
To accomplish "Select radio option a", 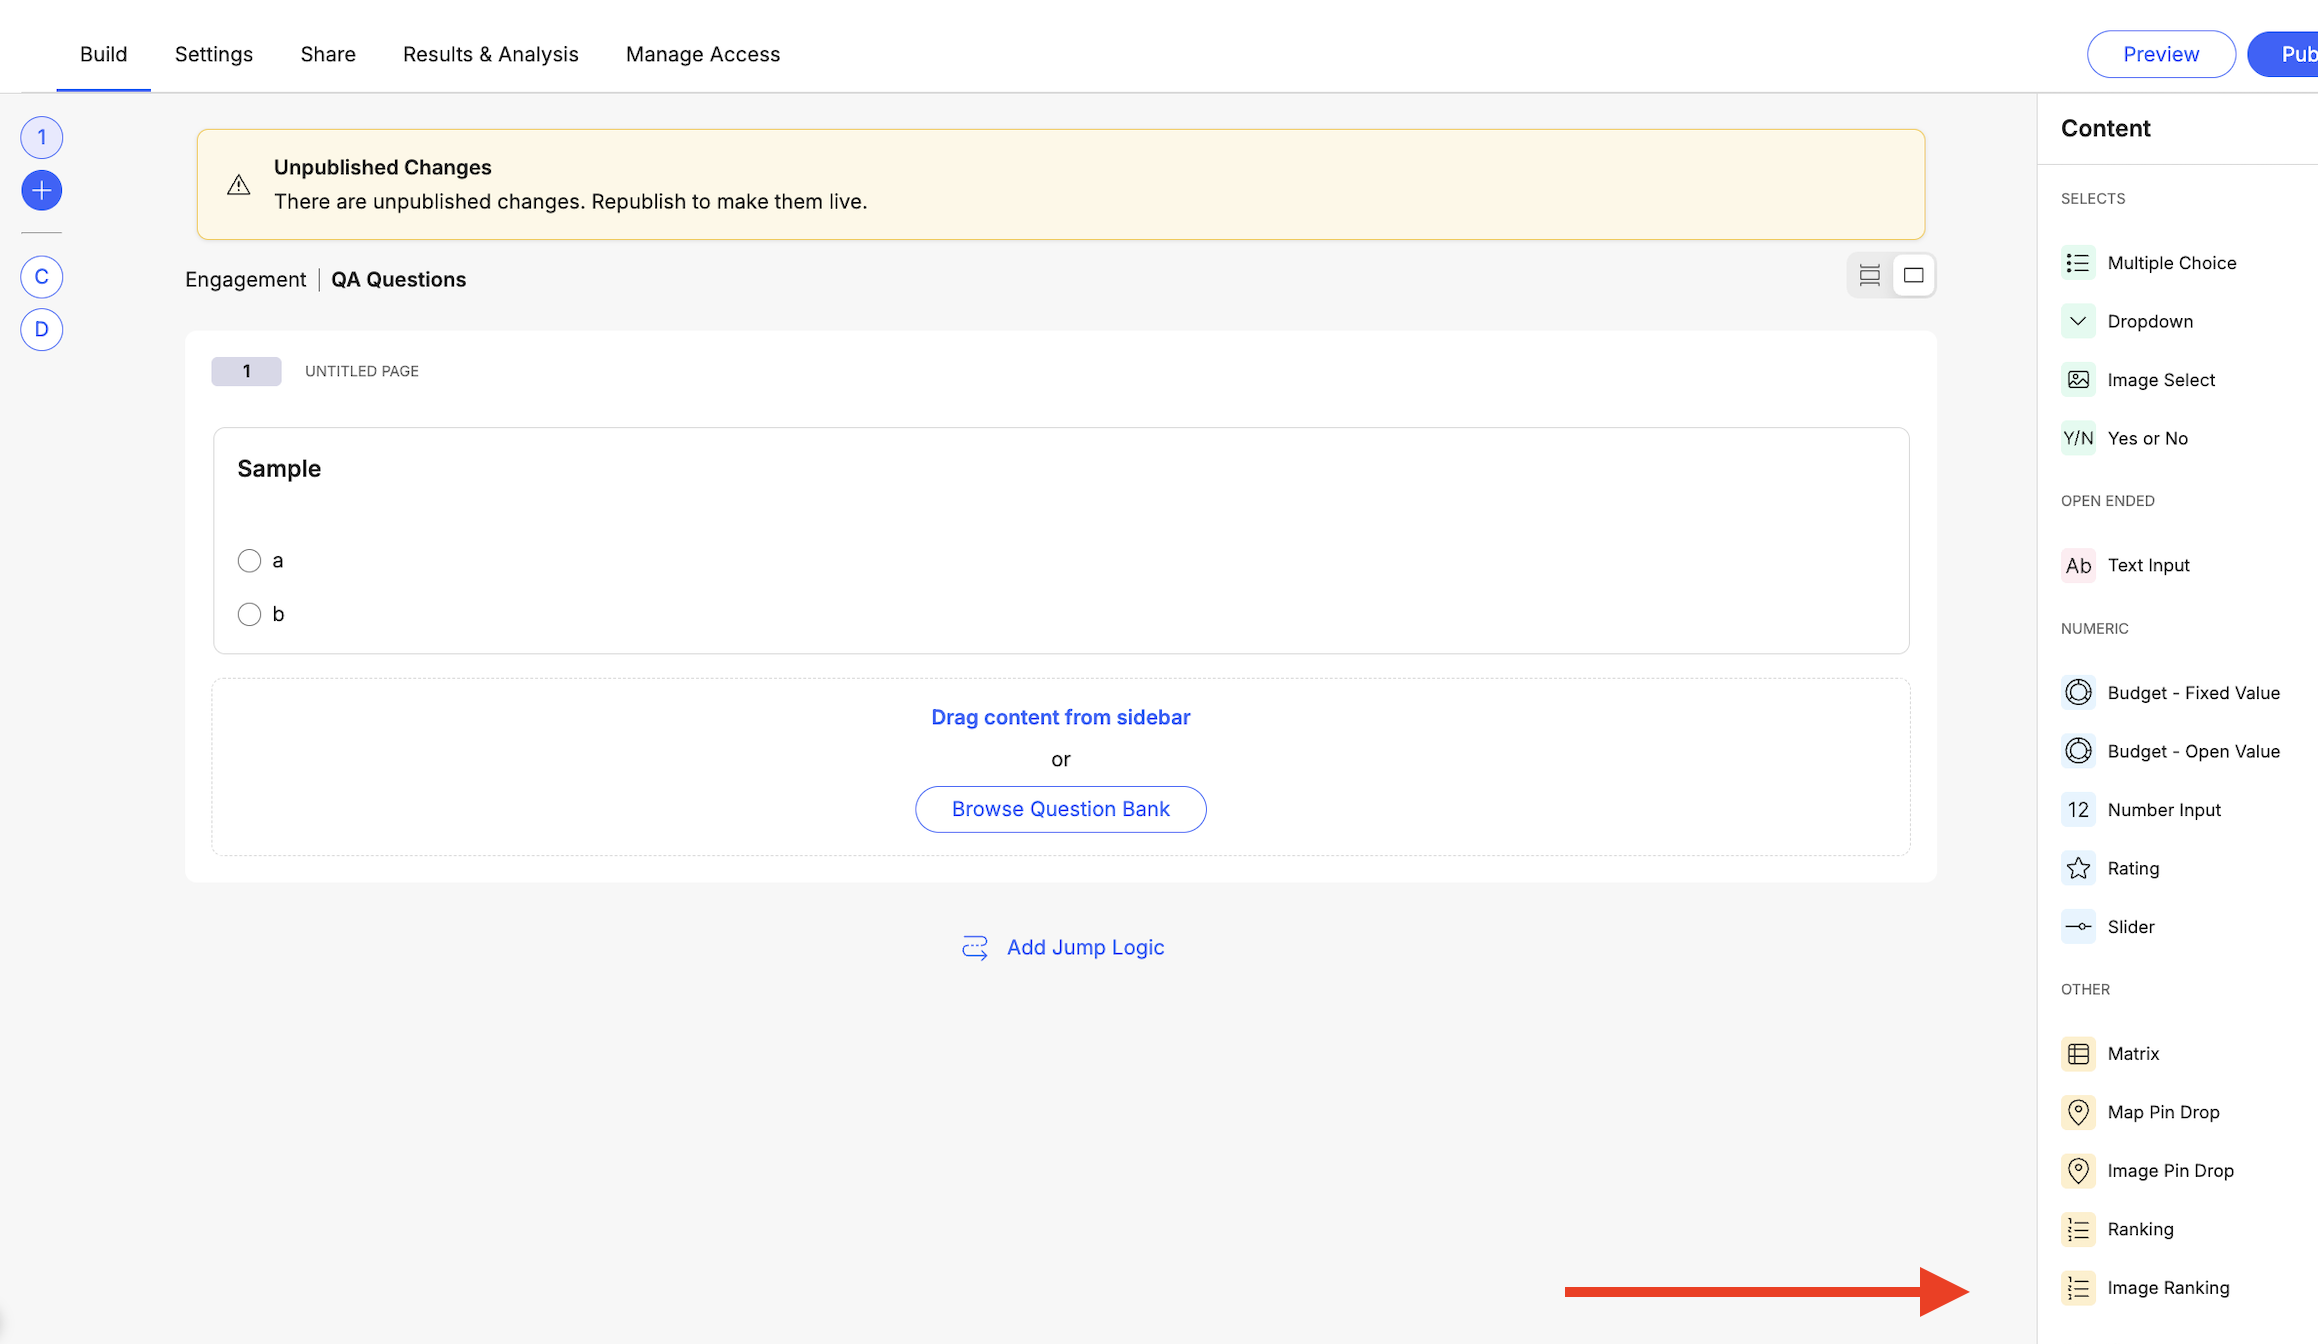I will [249, 561].
